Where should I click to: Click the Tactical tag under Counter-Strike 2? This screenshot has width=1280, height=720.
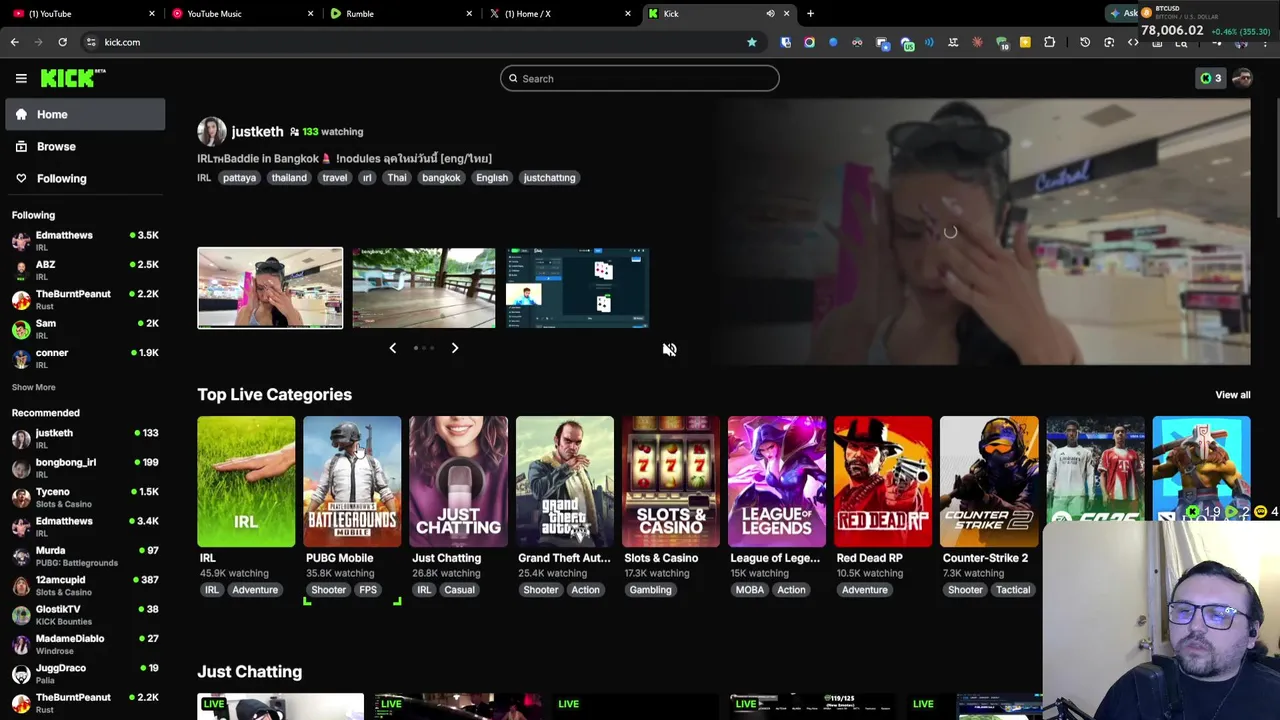pyautogui.click(x=1012, y=590)
